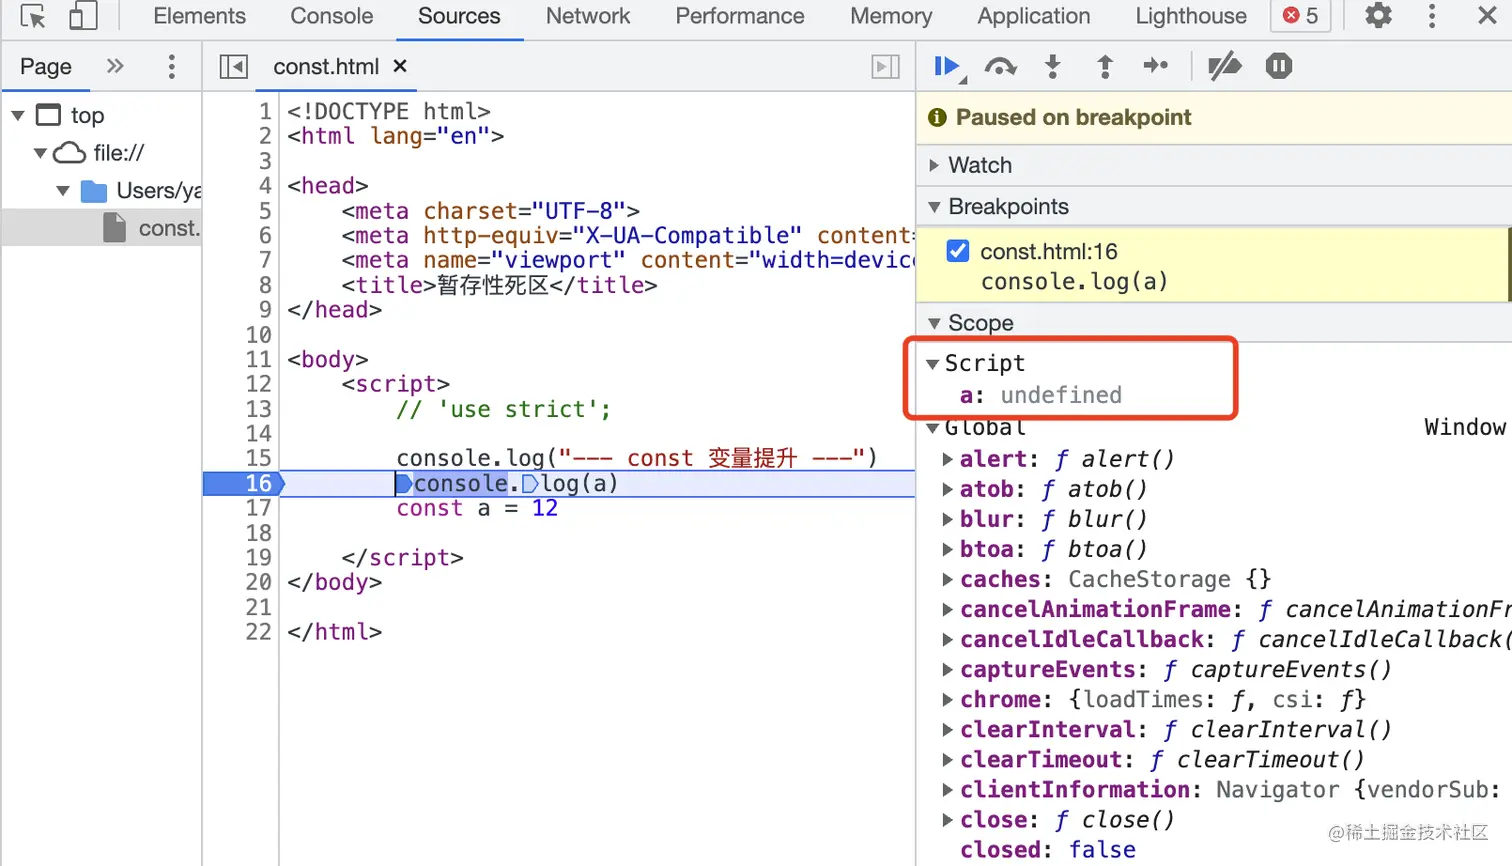1512x866 pixels.
Task: Click the Paused on breakpoint banner
Action: point(1214,117)
